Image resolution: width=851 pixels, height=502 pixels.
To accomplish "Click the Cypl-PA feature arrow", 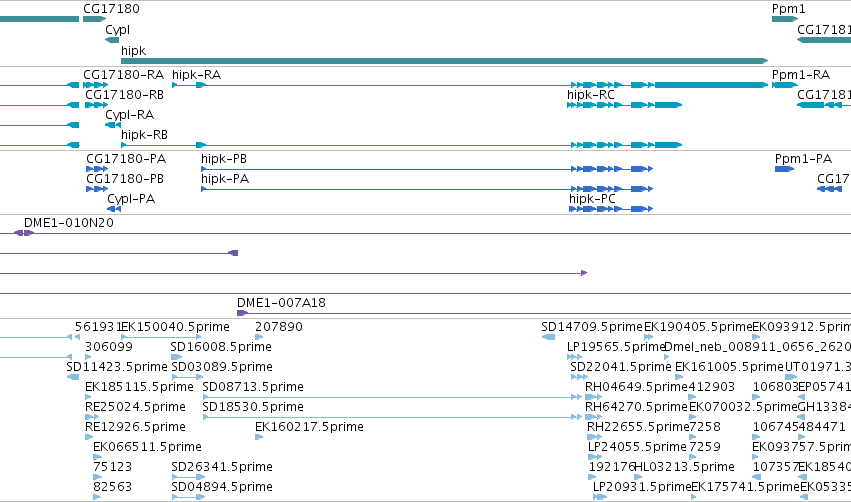I will point(114,209).
